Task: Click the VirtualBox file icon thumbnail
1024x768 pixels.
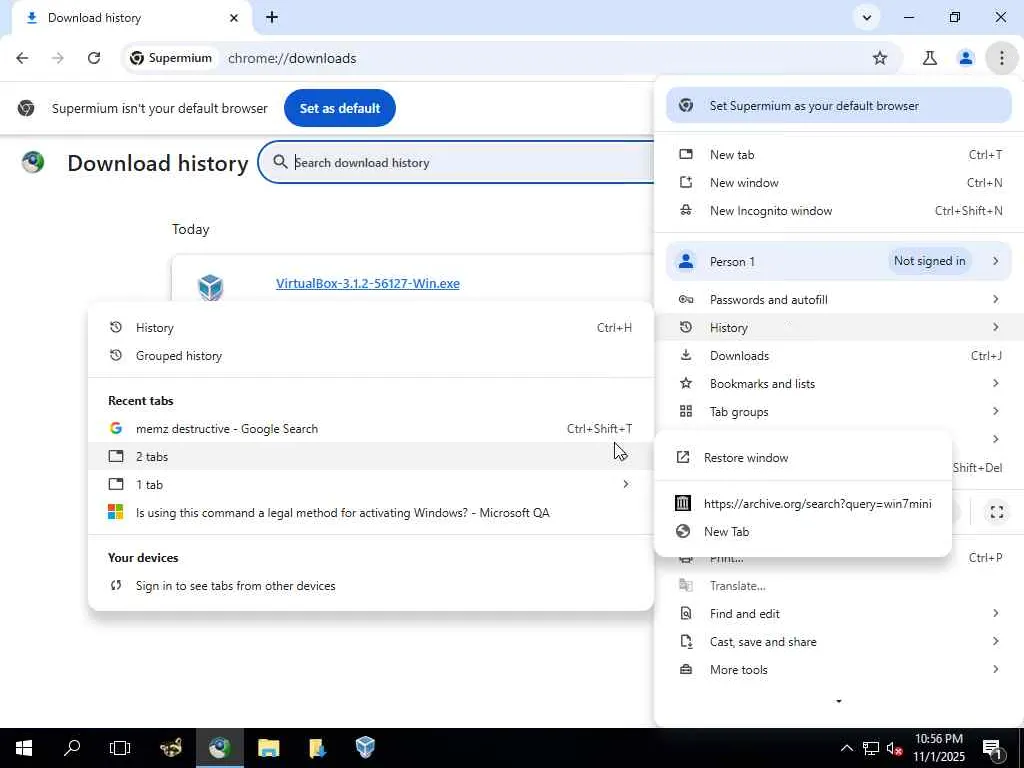Action: [210, 287]
